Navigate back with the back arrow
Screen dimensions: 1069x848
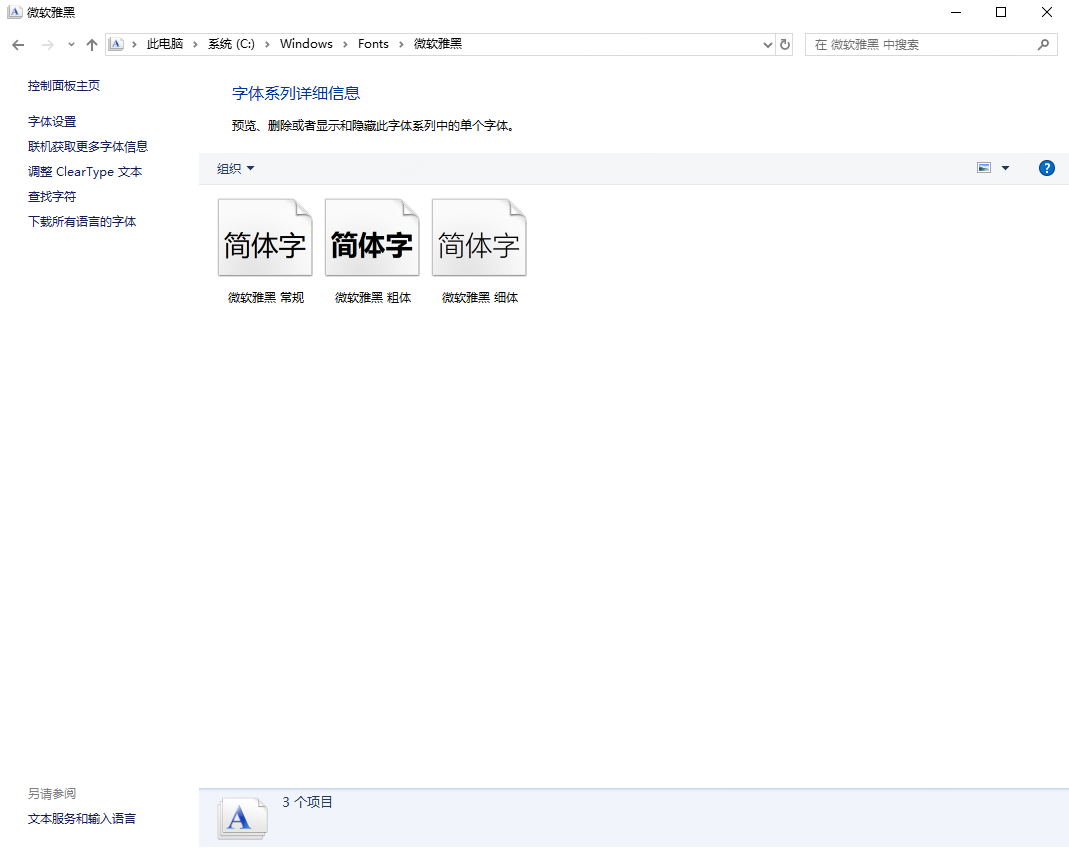[17, 44]
